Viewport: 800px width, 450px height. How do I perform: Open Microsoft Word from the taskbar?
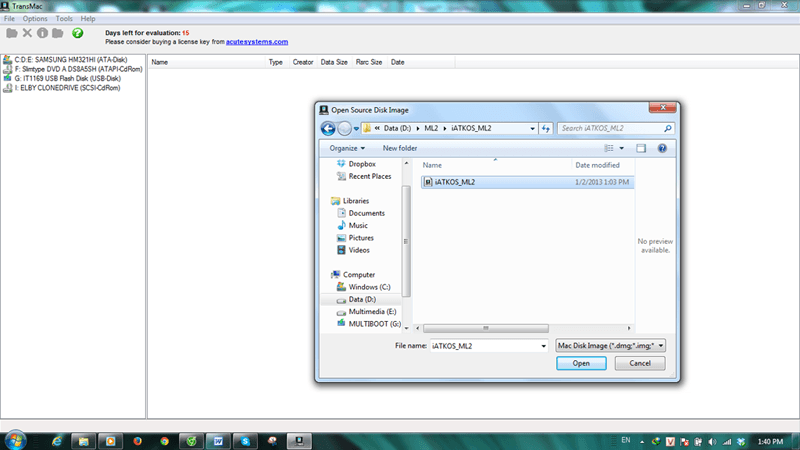218,441
